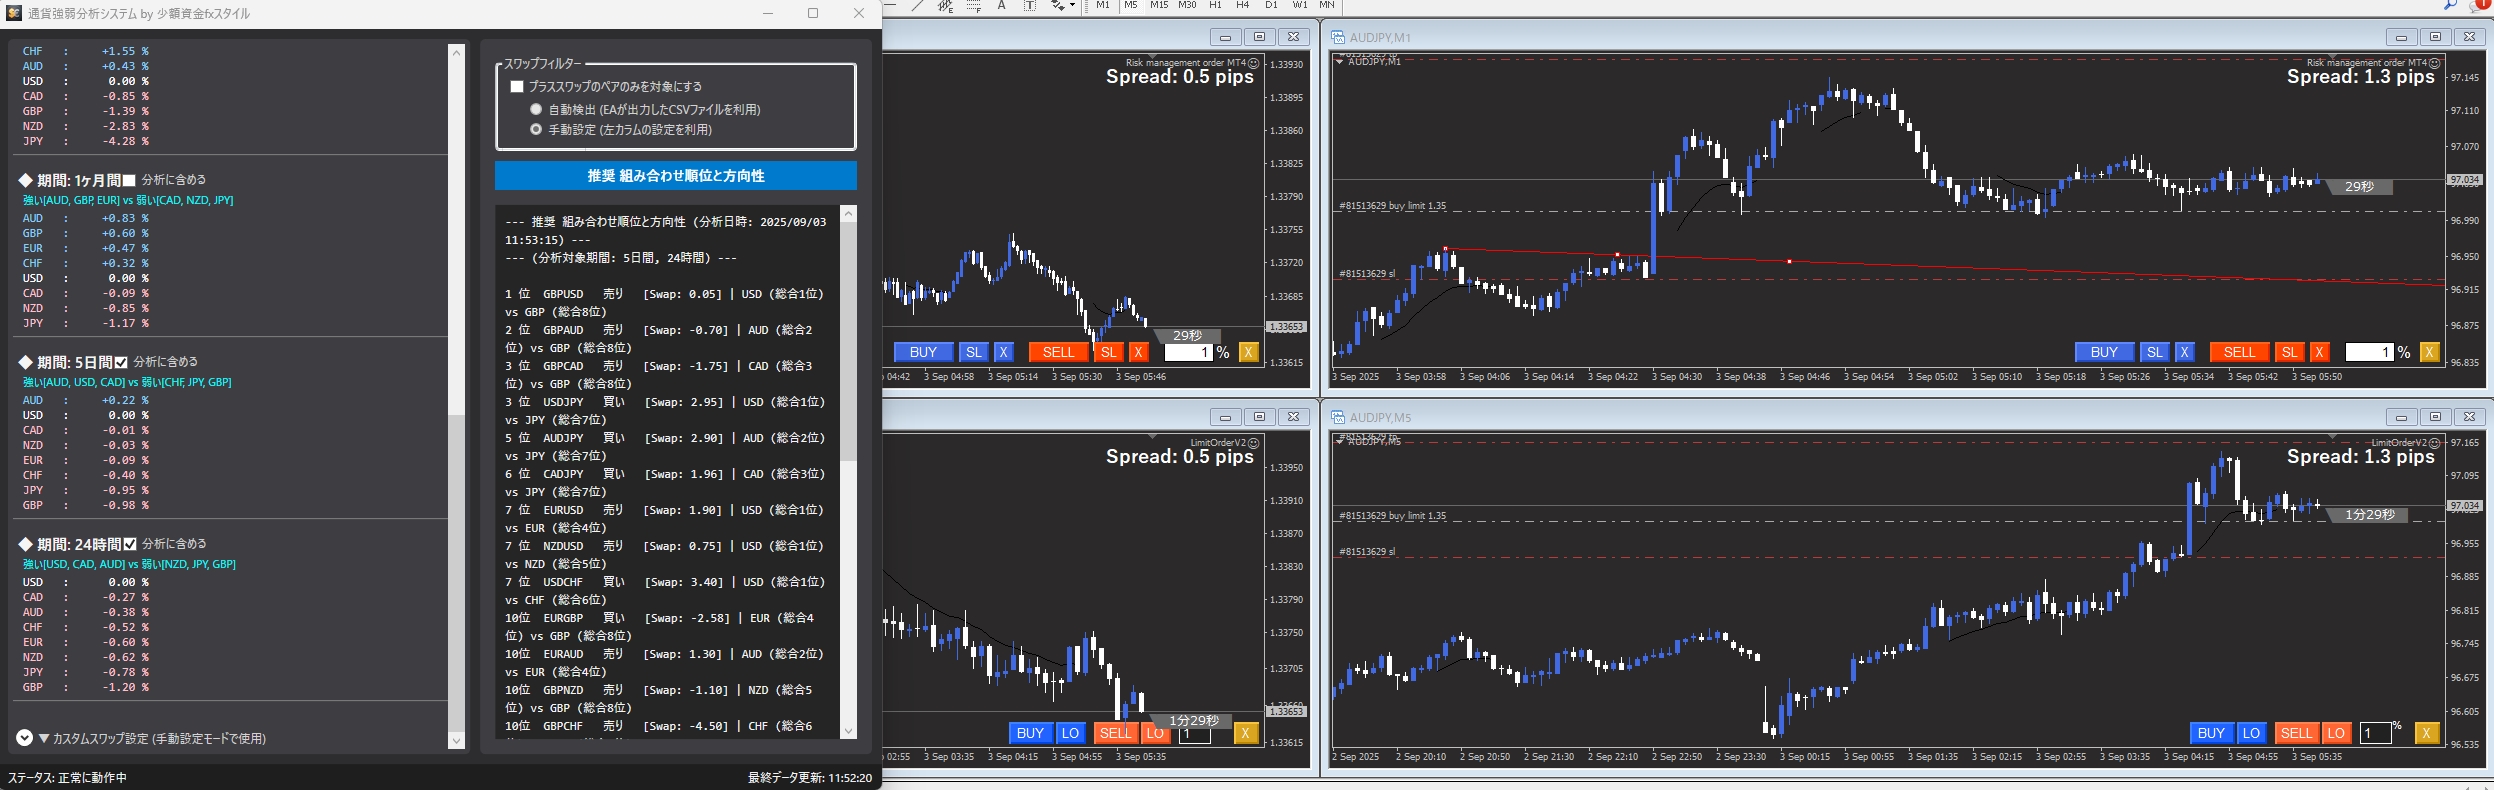Expand the カスタムスワップ設定 section

pos(25,738)
